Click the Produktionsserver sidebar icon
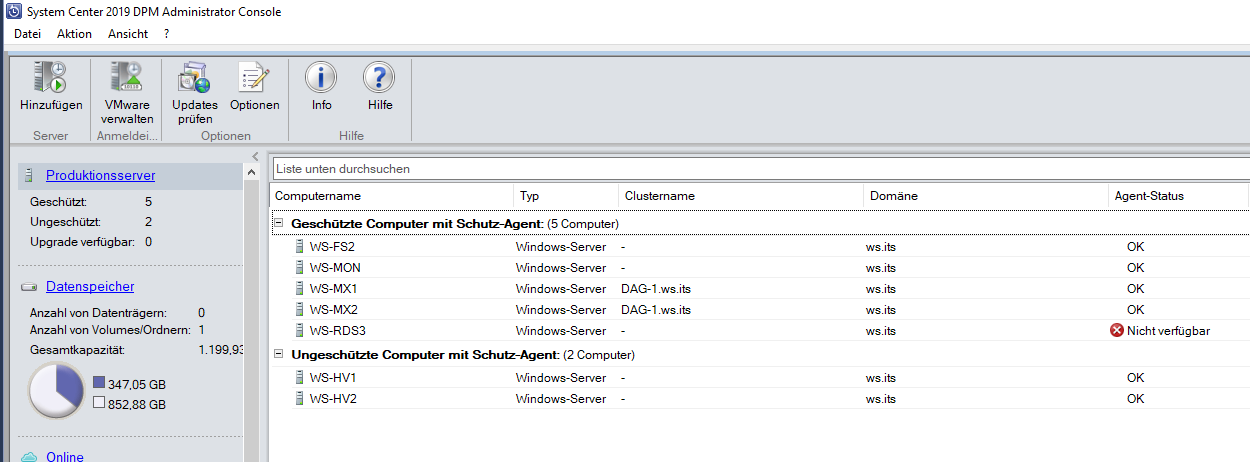 point(30,175)
